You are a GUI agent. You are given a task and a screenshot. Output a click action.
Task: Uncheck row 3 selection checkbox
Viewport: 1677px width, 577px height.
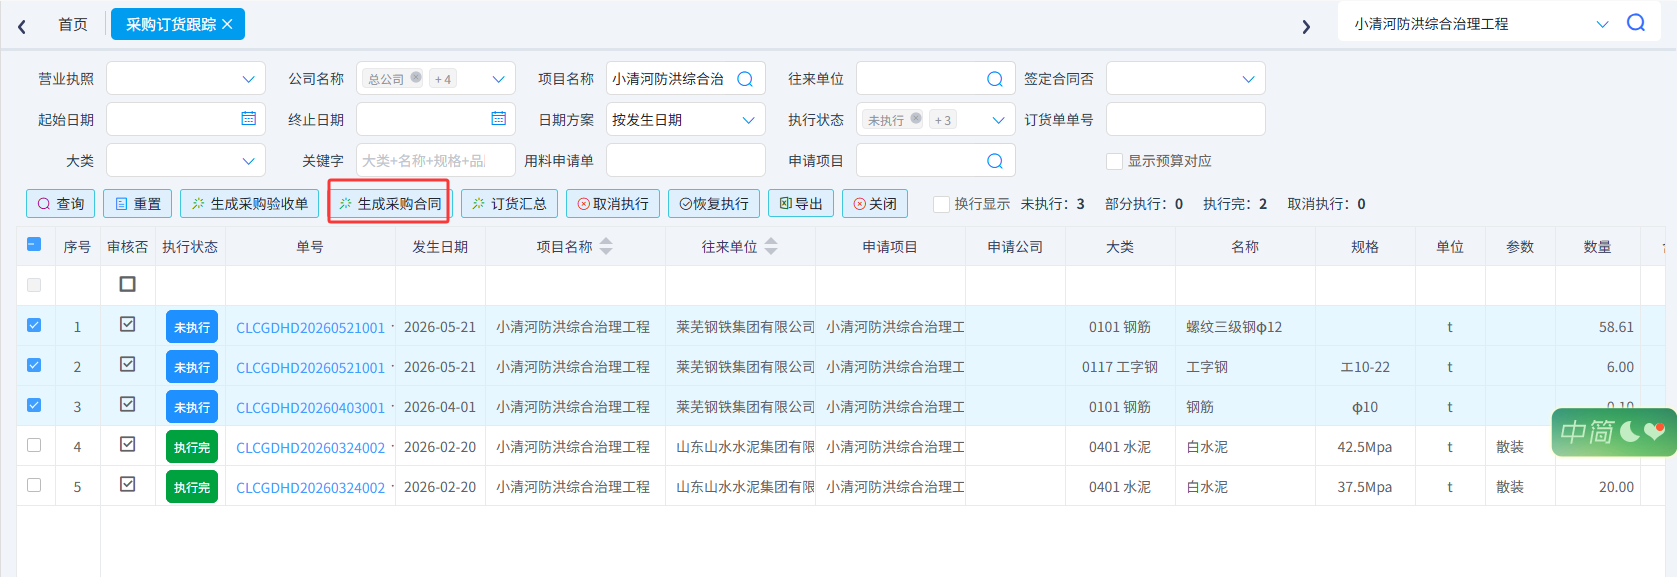click(34, 405)
